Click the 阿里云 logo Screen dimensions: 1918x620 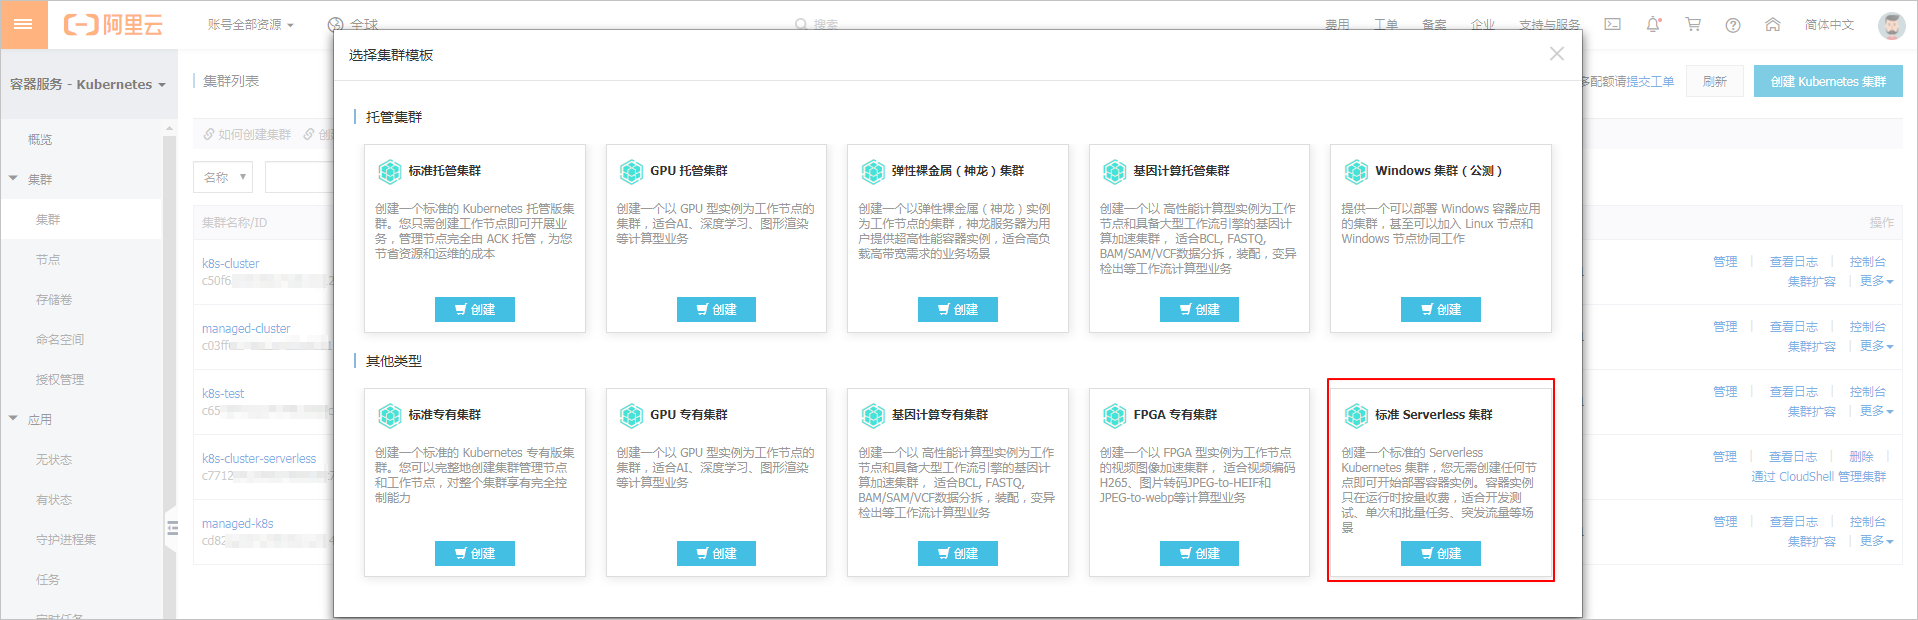pyautogui.click(x=113, y=24)
